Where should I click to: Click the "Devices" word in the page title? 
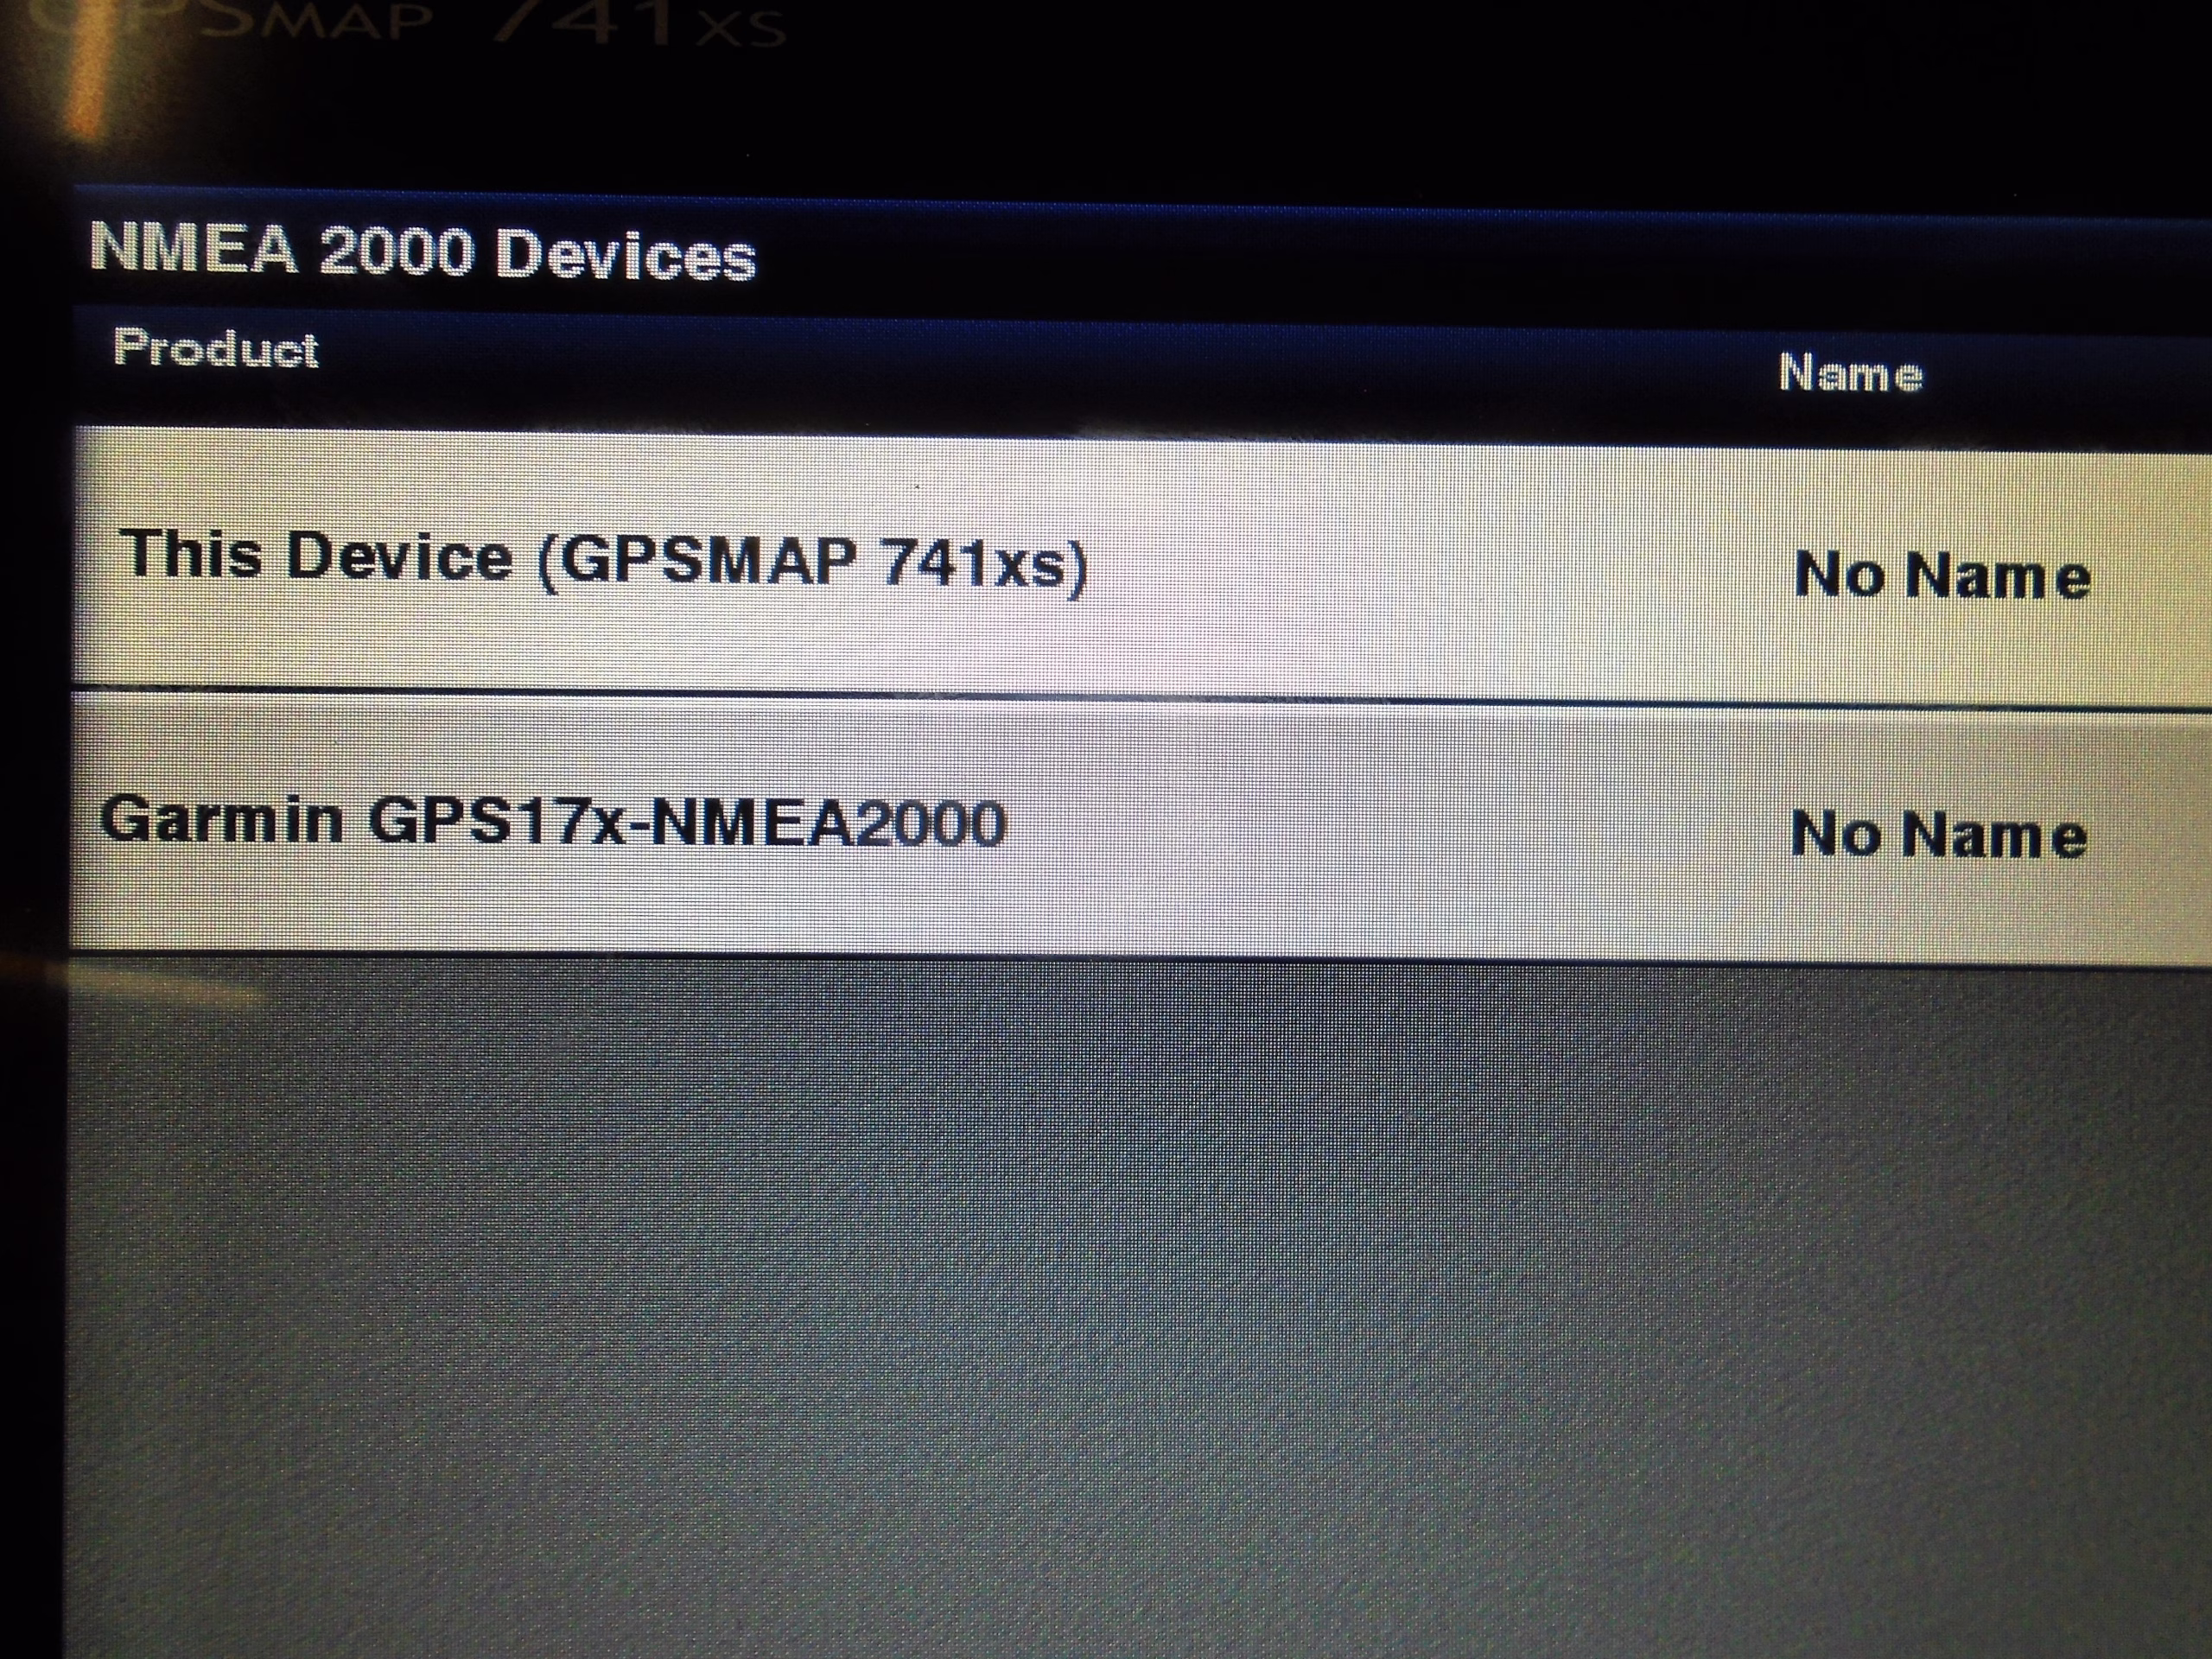point(625,256)
